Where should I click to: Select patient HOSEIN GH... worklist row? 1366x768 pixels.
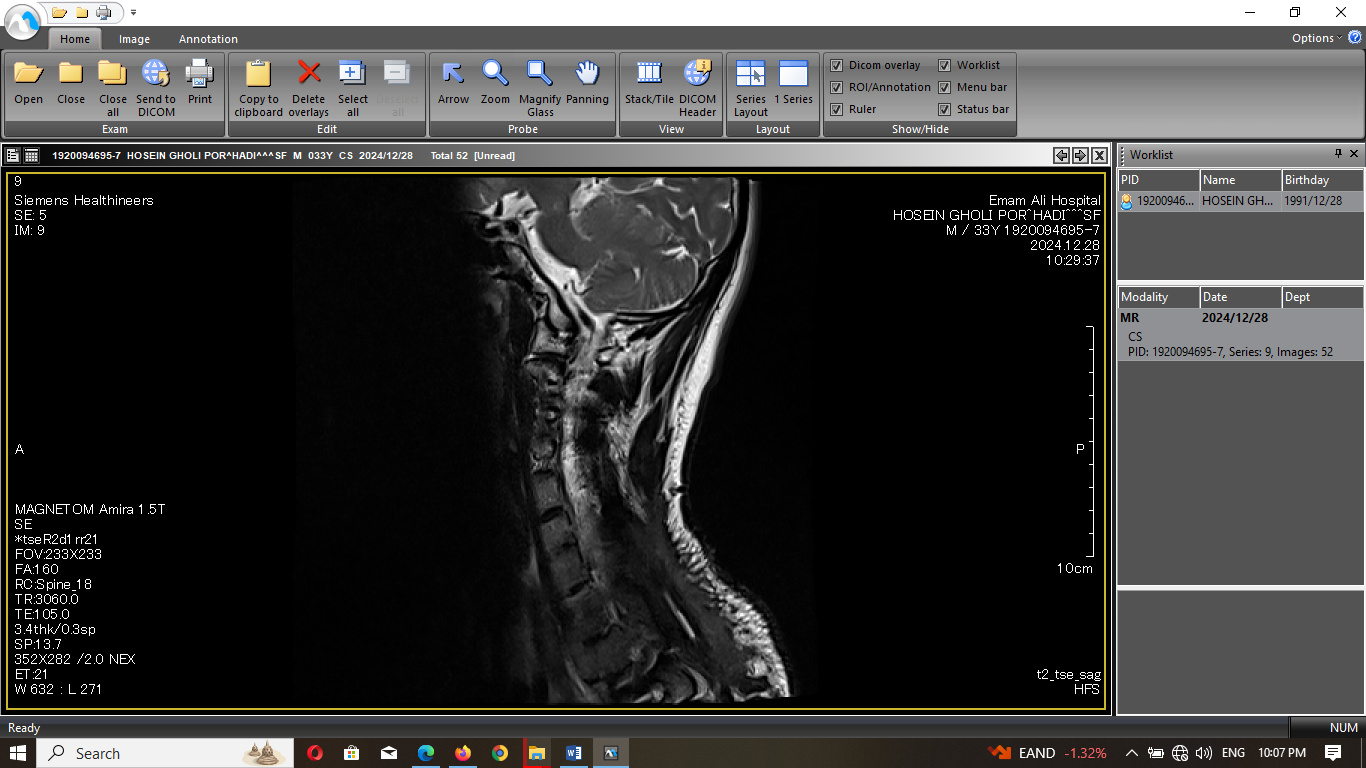tap(1240, 201)
